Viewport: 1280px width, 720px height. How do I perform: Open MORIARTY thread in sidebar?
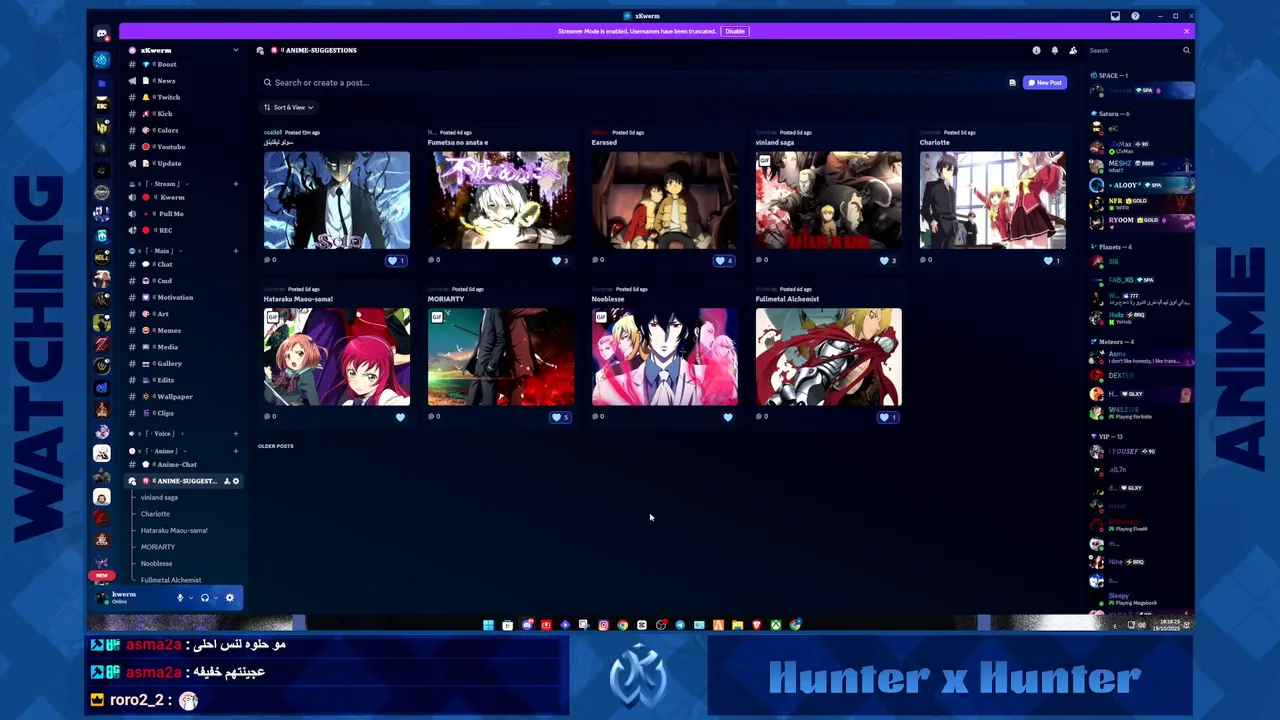158,547
